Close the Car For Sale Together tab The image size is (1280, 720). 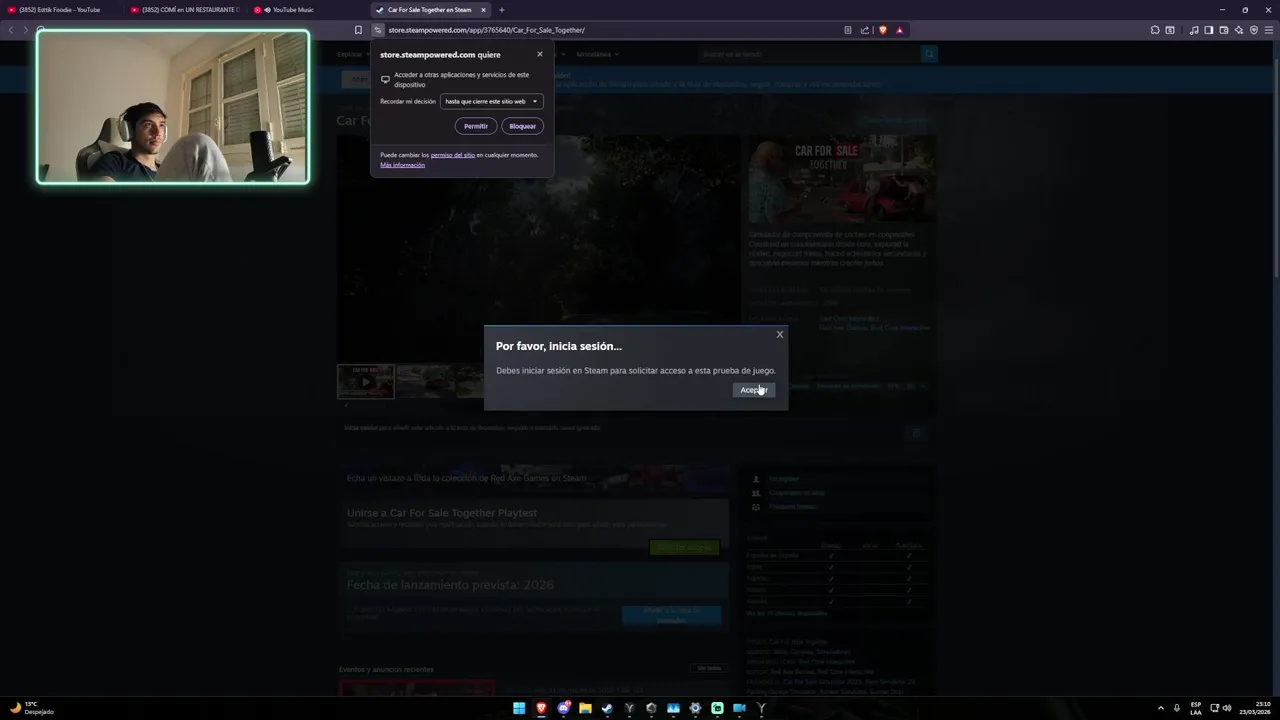click(483, 10)
